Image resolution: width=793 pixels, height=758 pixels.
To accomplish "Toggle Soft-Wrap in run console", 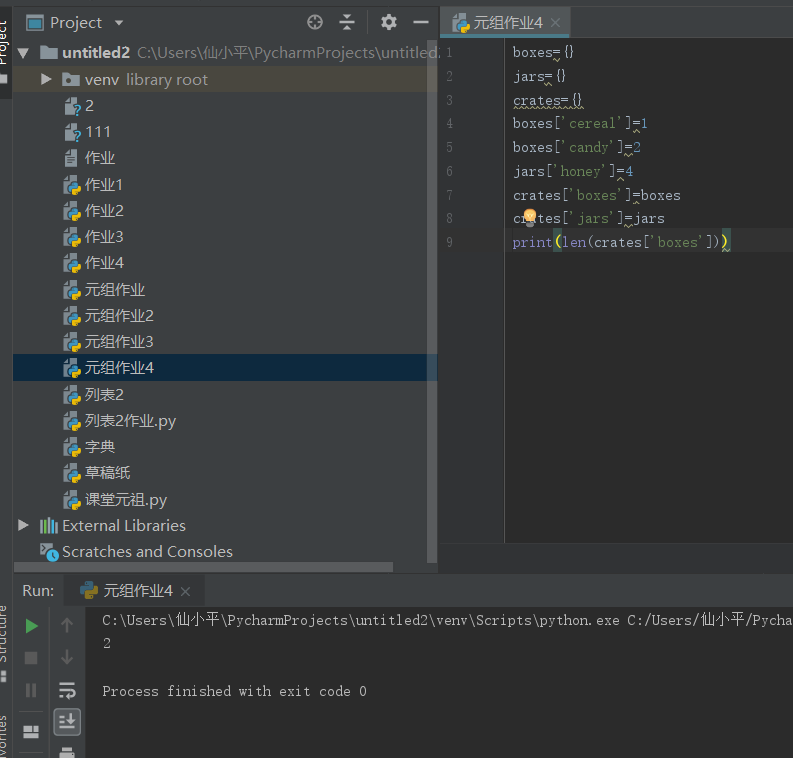I will click(67, 690).
